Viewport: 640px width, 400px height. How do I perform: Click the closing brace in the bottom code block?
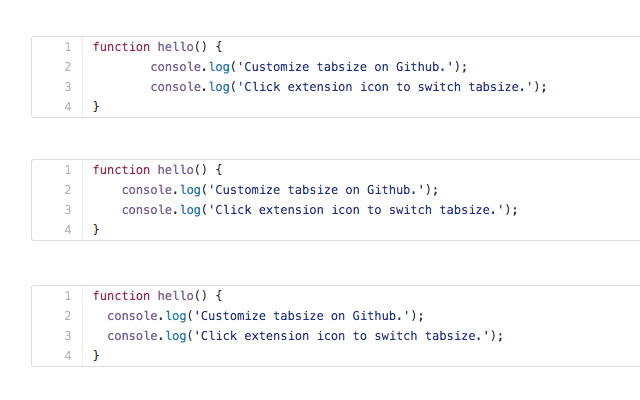pyautogui.click(x=97, y=356)
